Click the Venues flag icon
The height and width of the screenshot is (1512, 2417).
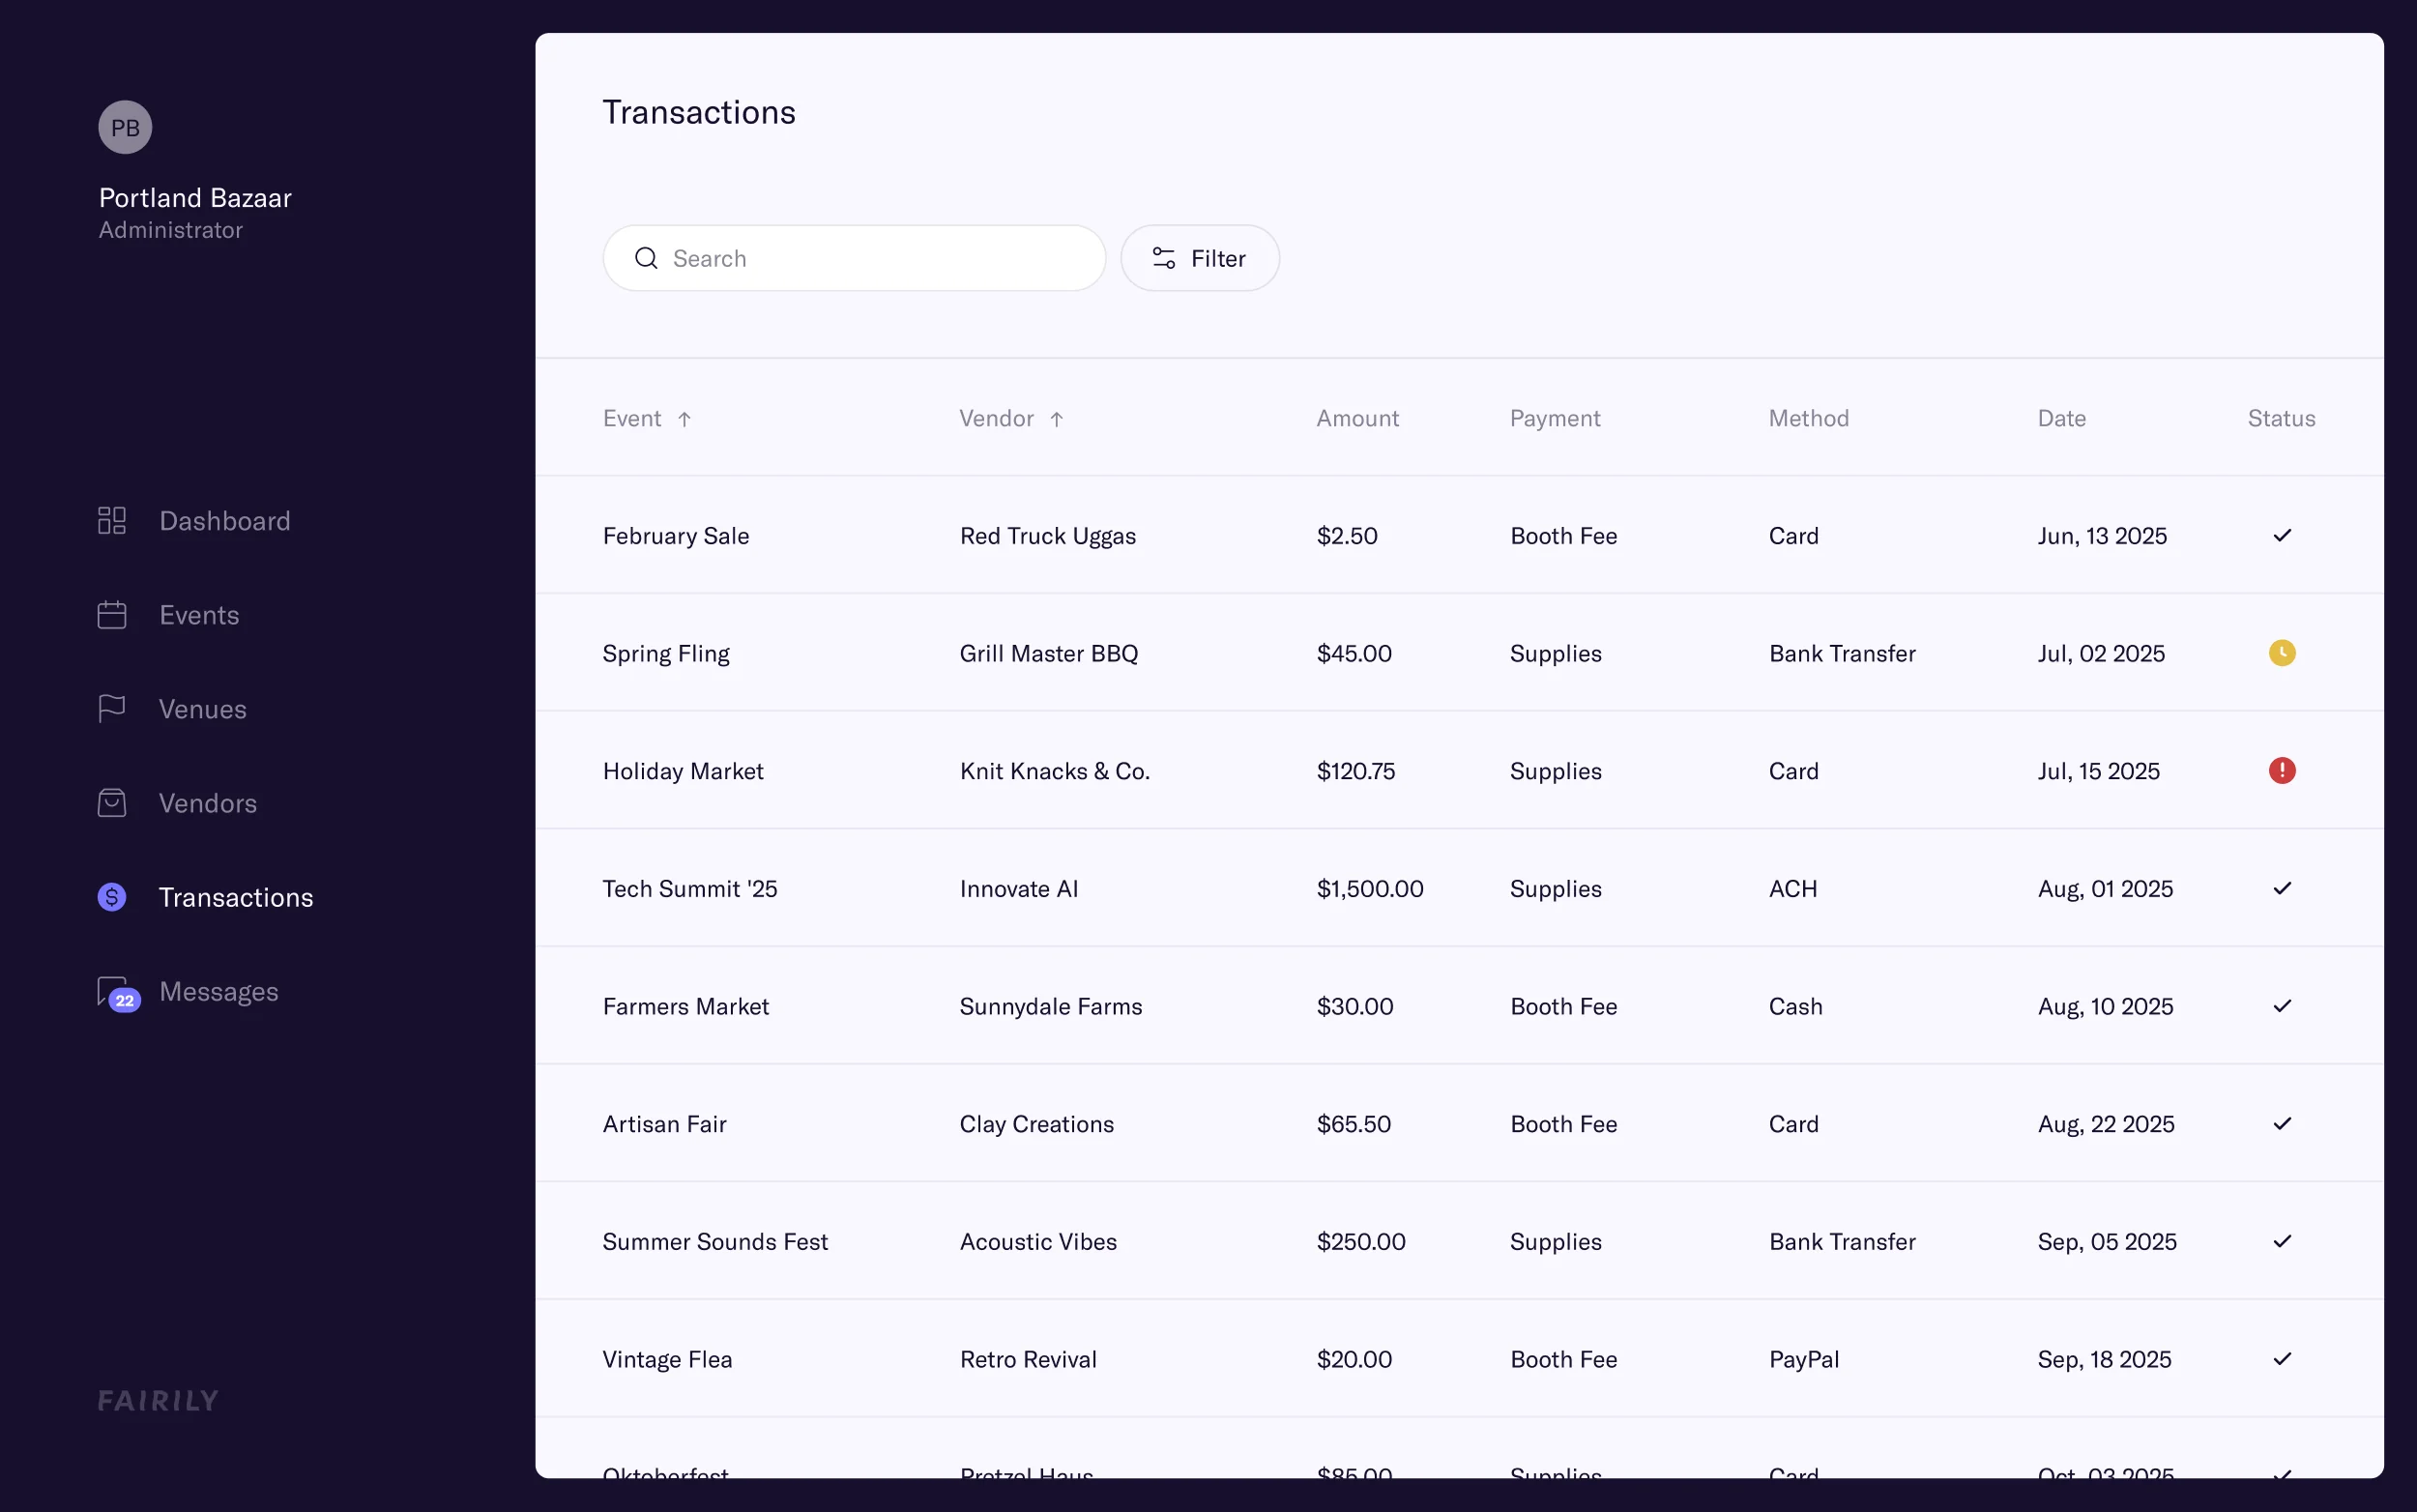(x=112, y=708)
